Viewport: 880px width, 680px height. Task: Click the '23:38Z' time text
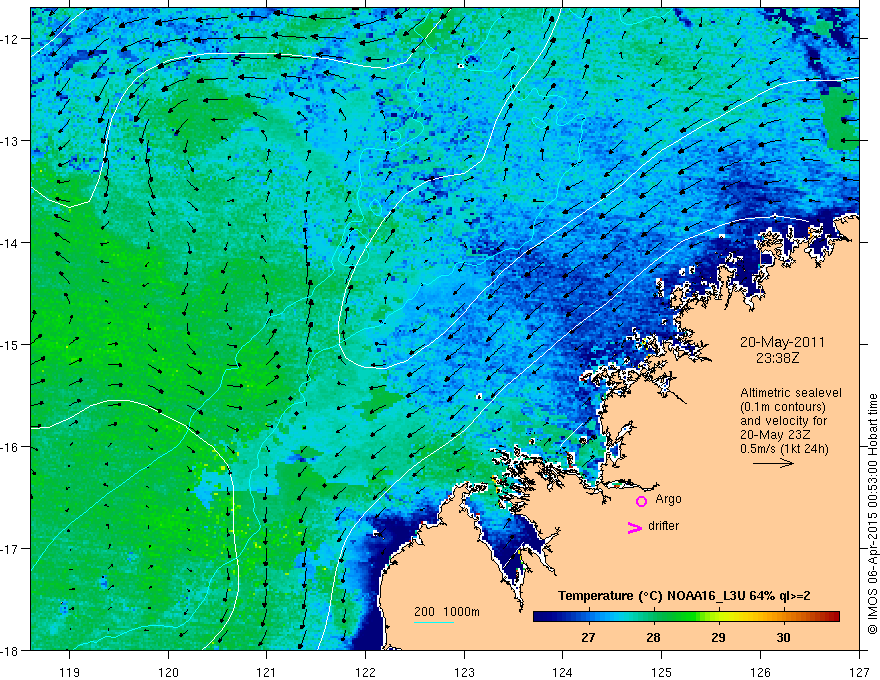777,358
